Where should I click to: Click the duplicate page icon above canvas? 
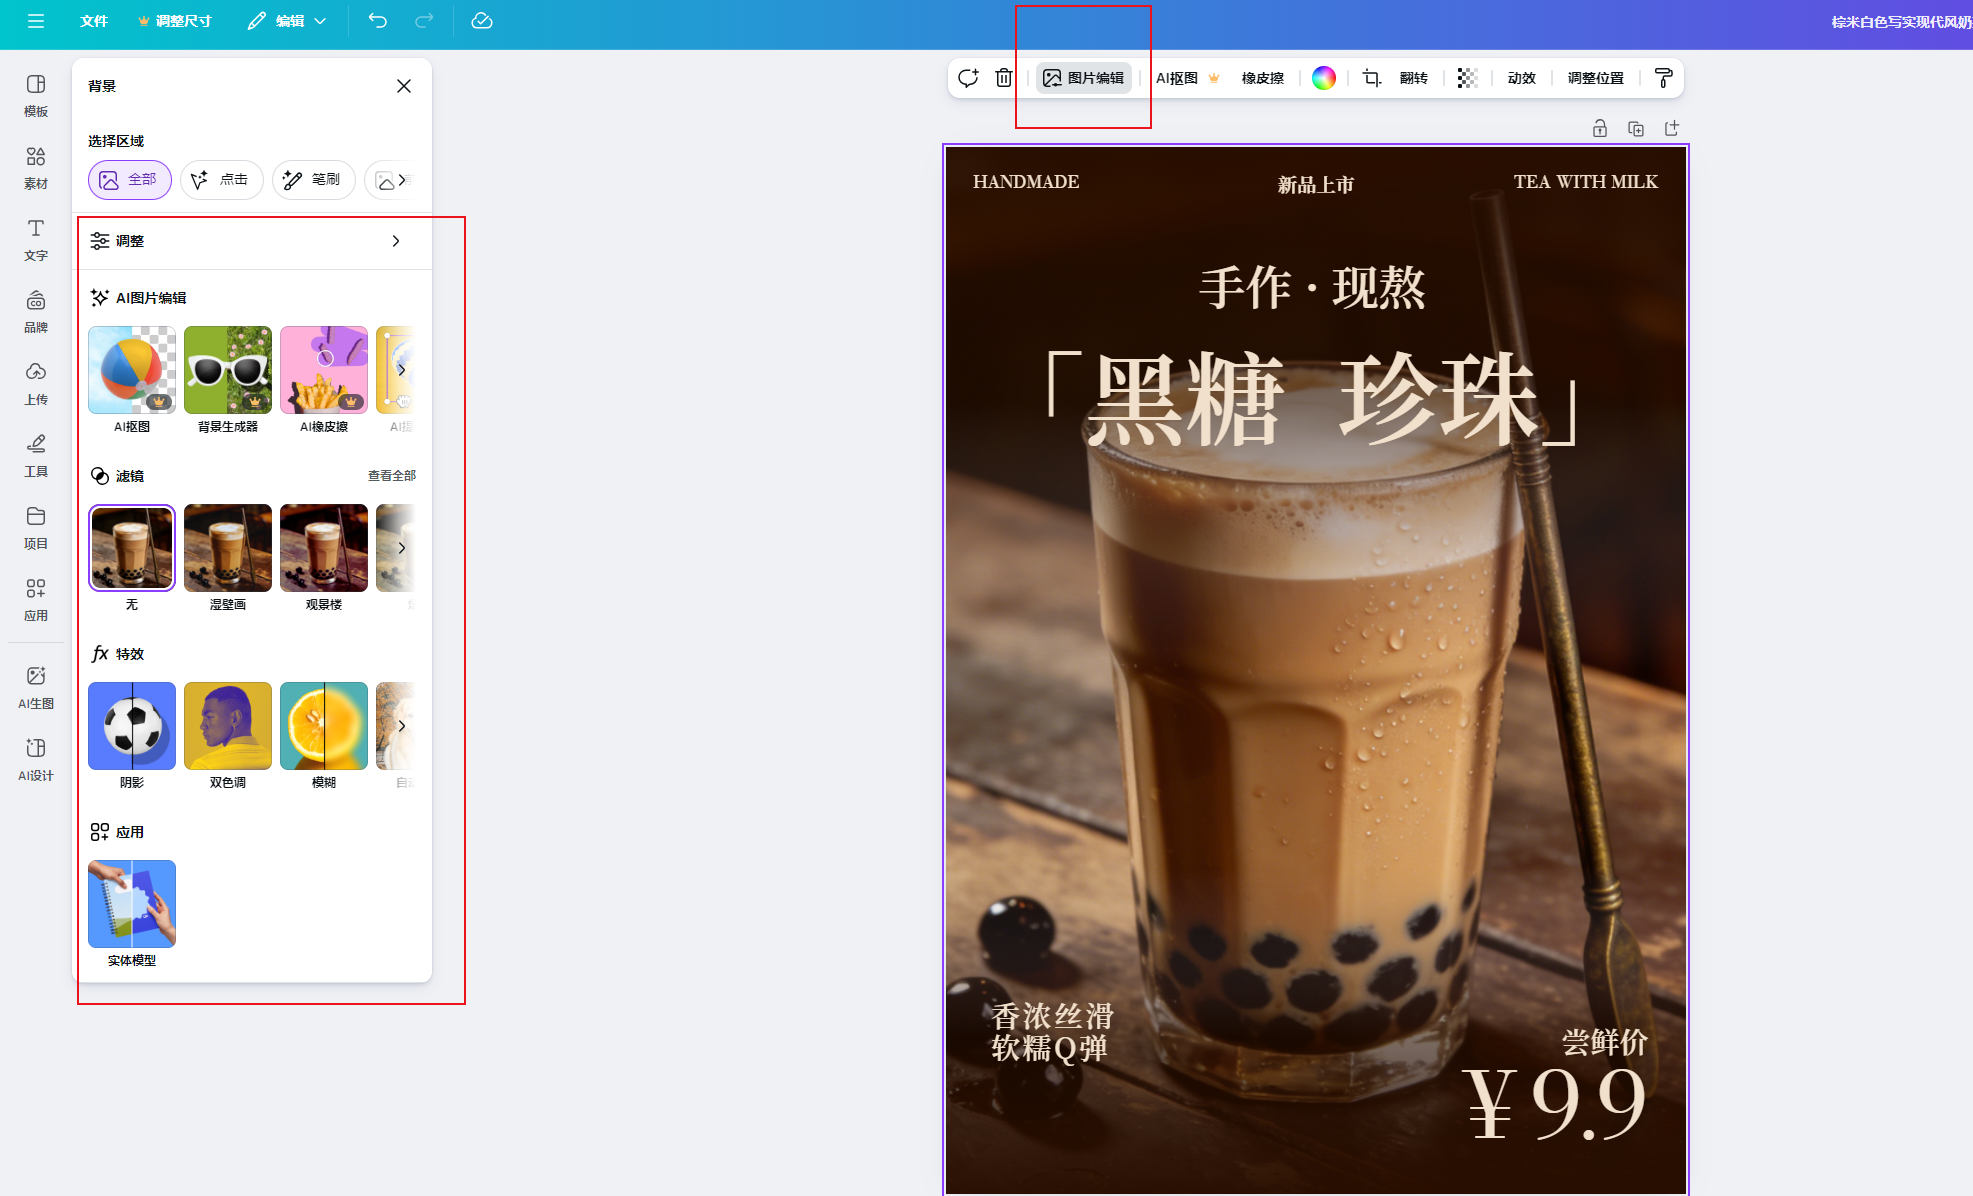pos(1636,128)
